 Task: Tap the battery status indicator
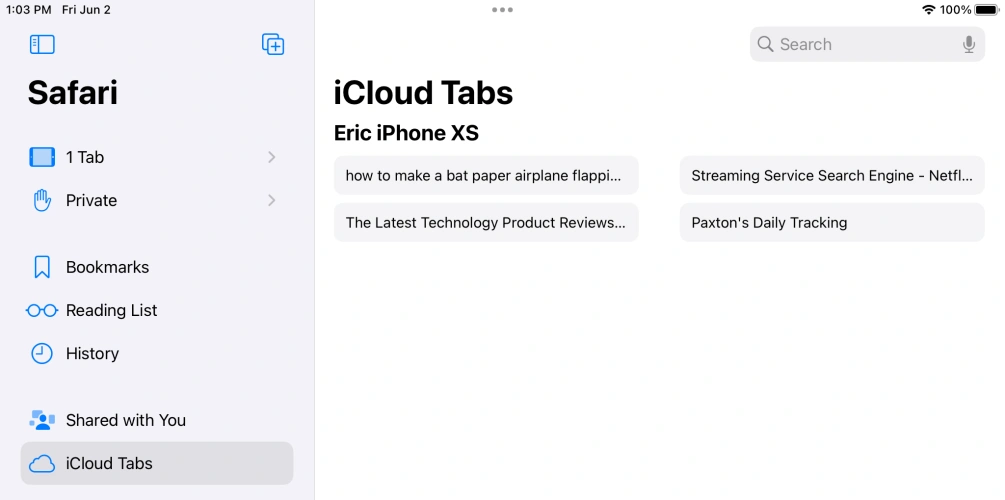(986, 10)
